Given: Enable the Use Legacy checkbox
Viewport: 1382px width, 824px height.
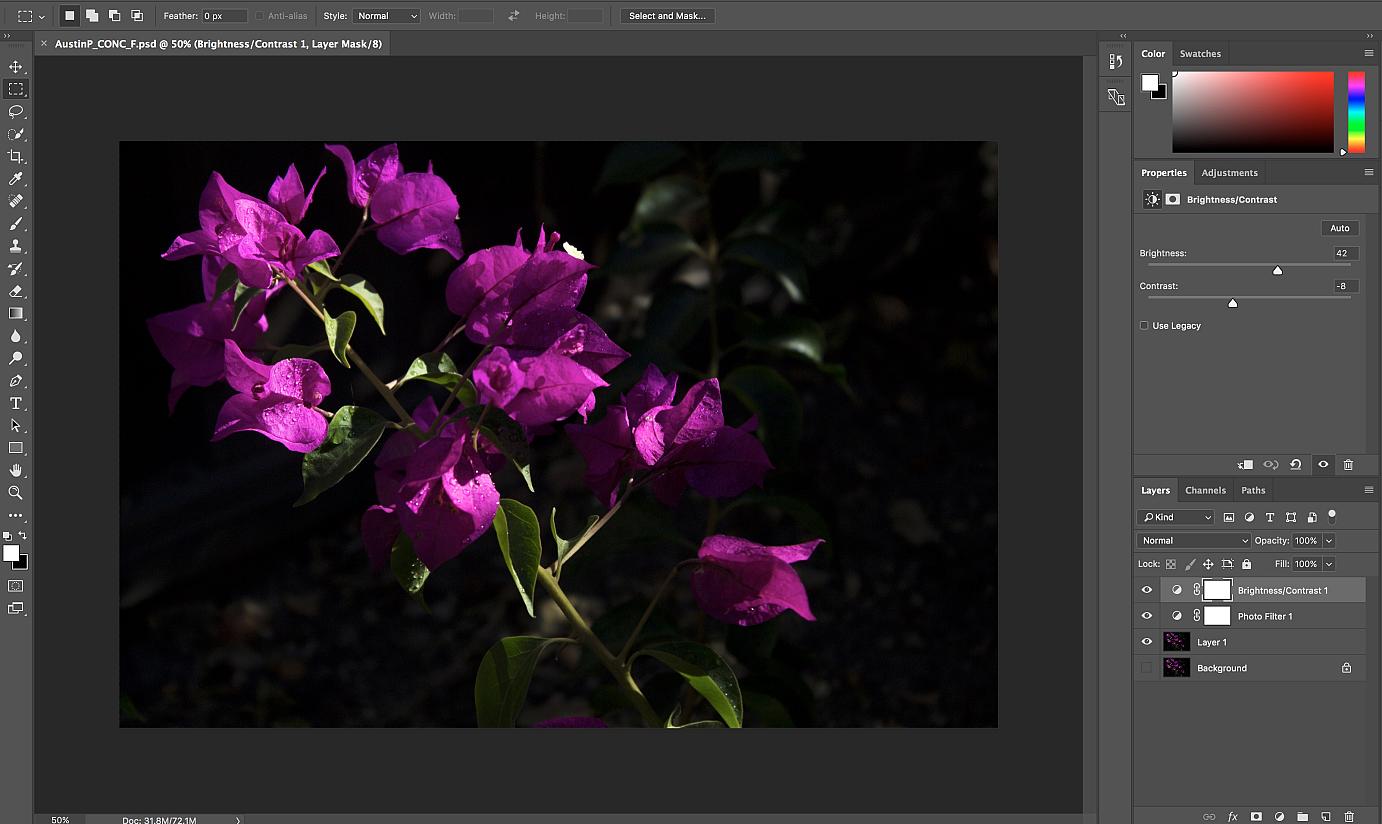Looking at the screenshot, I should [x=1144, y=325].
